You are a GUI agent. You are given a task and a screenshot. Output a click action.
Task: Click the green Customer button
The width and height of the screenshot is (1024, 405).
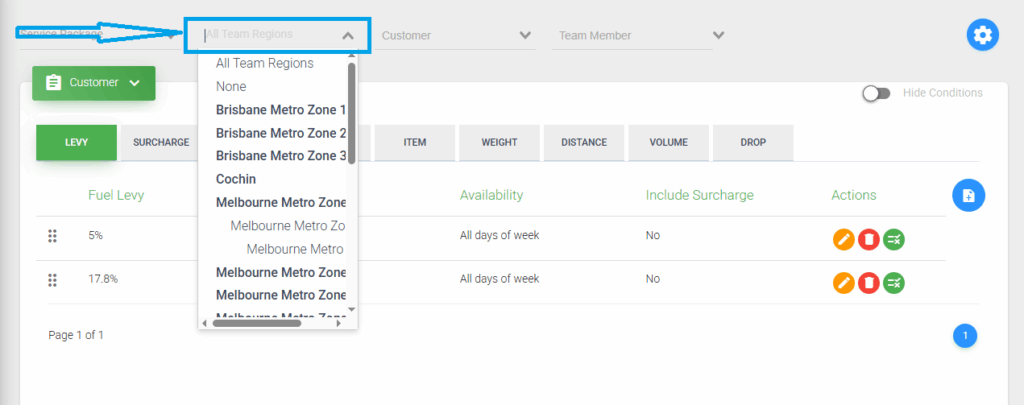(93, 83)
